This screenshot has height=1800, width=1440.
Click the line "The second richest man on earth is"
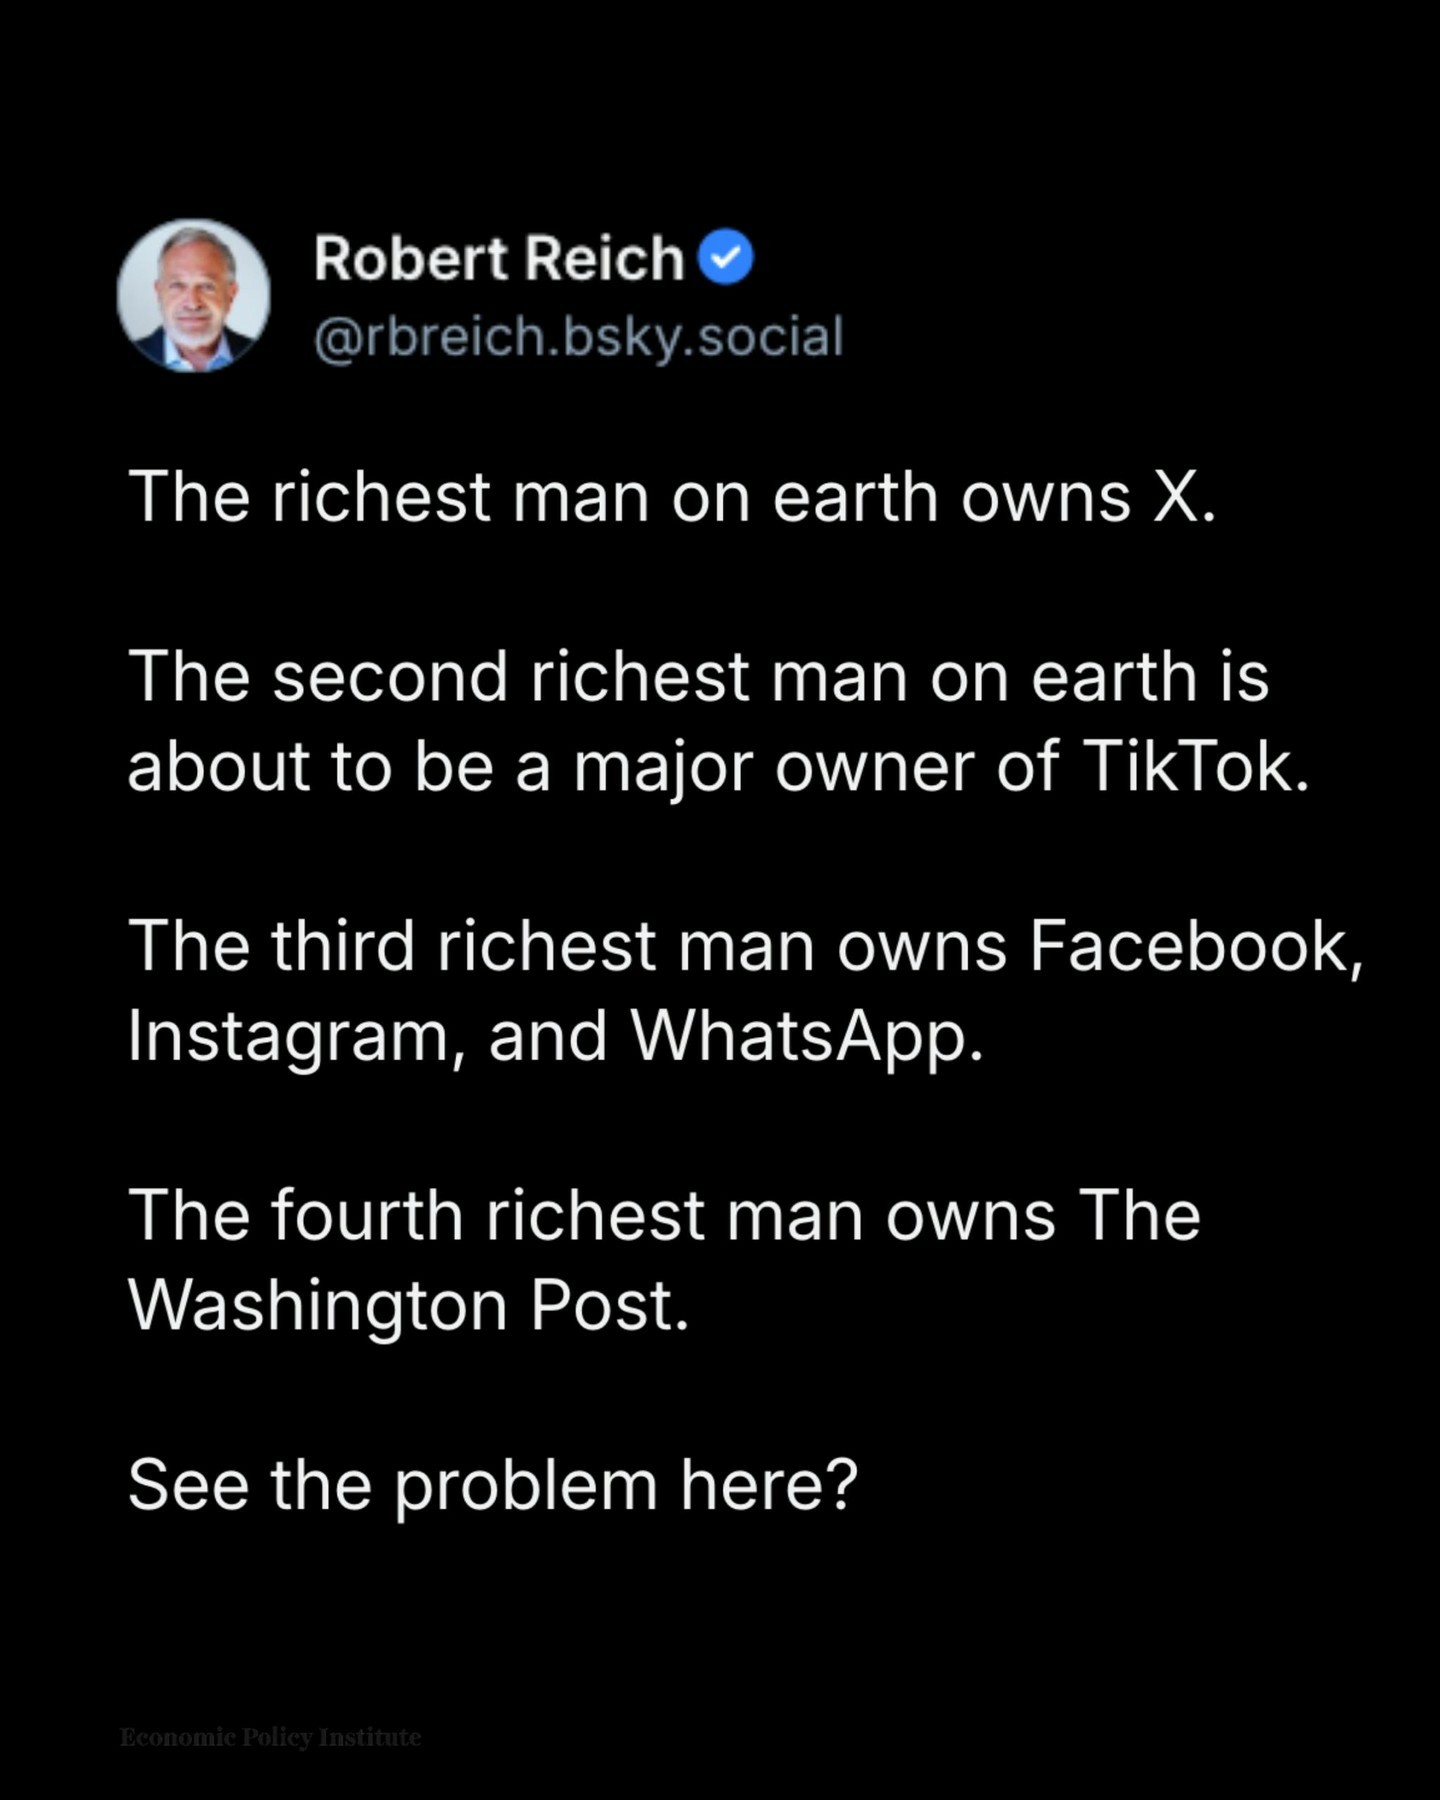point(698,677)
